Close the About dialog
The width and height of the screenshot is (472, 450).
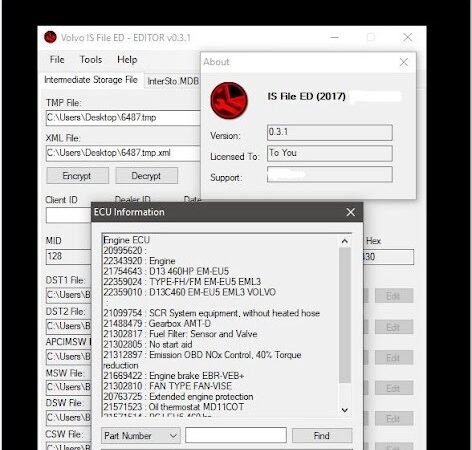(404, 62)
